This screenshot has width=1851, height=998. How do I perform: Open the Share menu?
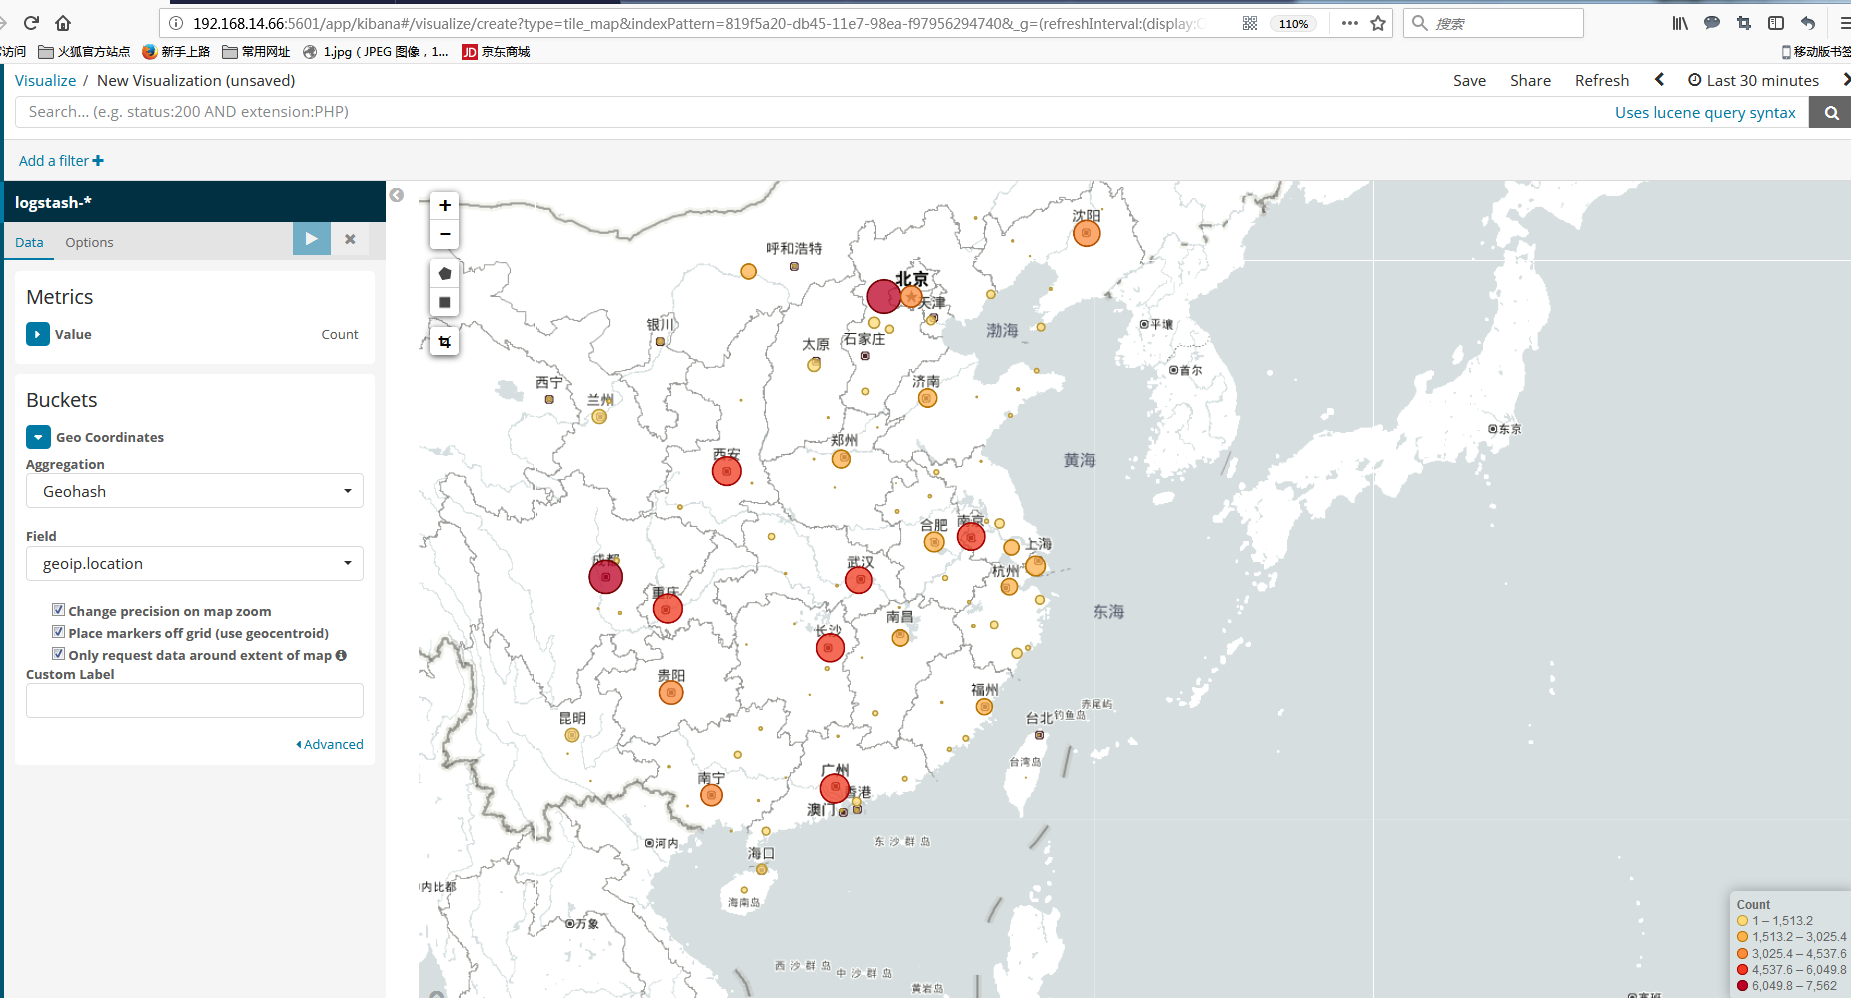click(x=1530, y=81)
